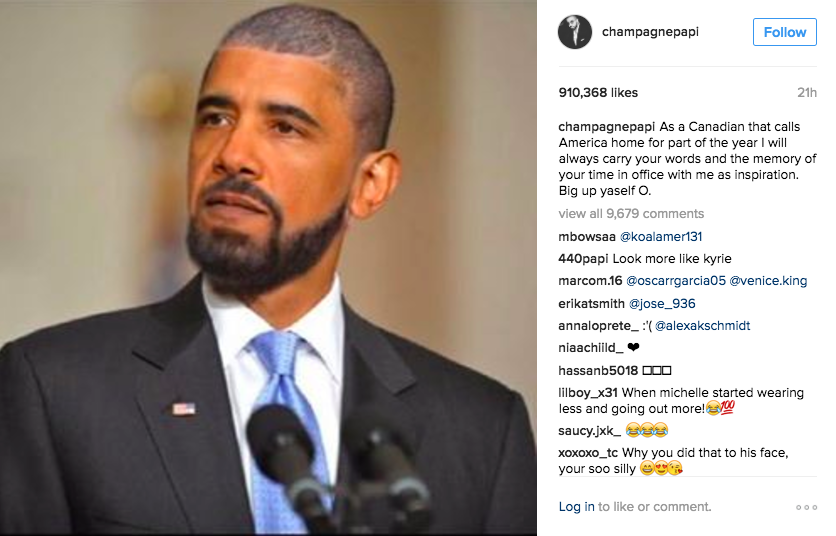Open hassanb5018 commenter profile
Viewport: 836px width, 536px height.
click(598, 370)
